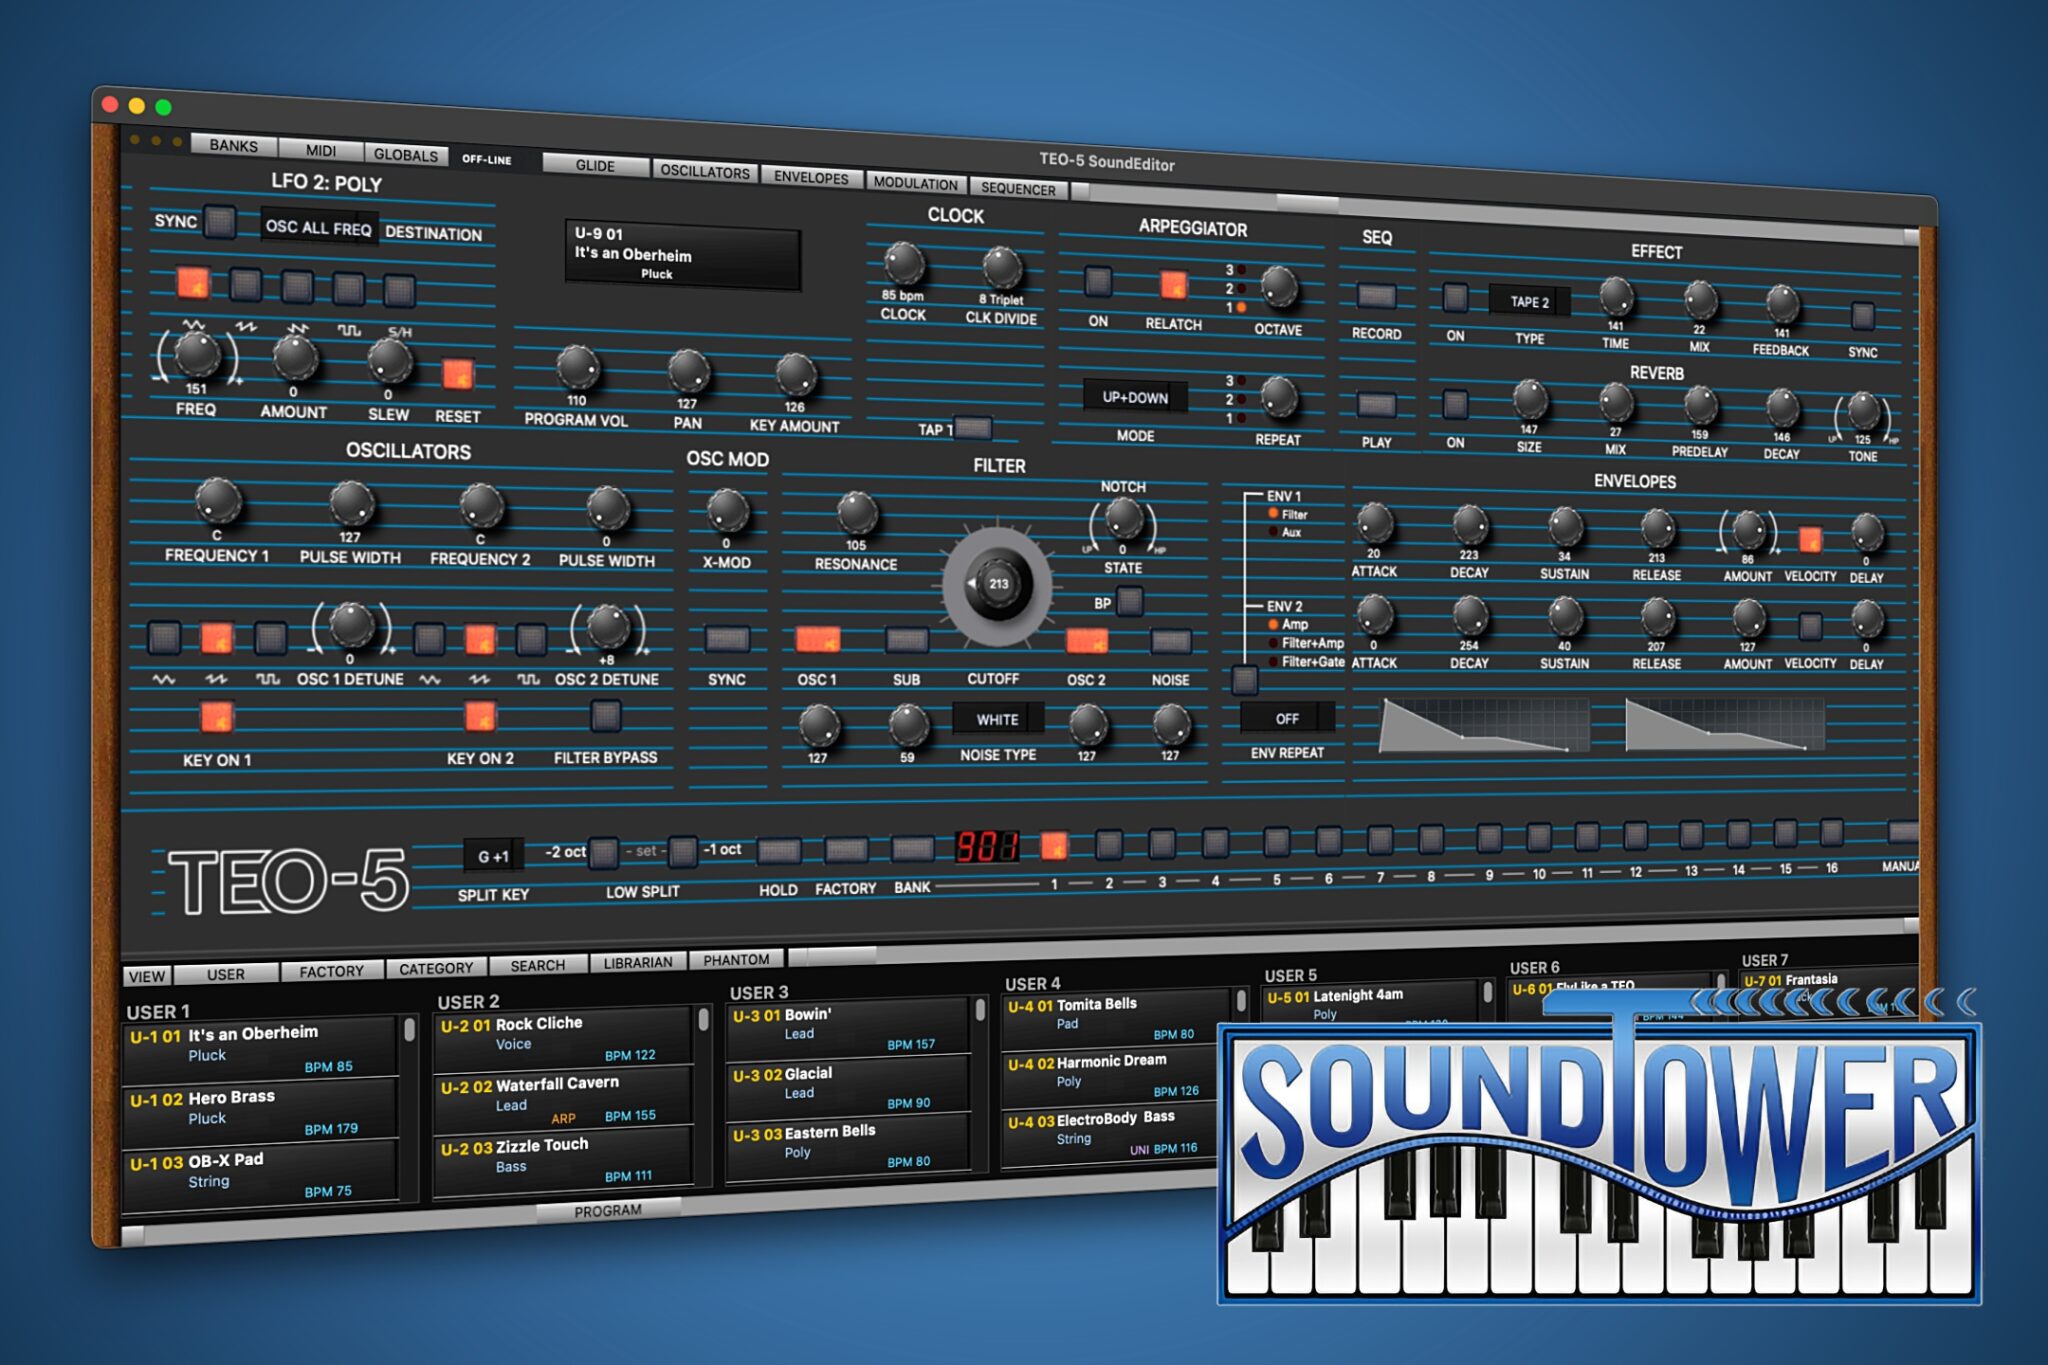The height and width of the screenshot is (1365, 2048).
Task: Select OSC 1 sawtooth waveform button
Action: 216,637
